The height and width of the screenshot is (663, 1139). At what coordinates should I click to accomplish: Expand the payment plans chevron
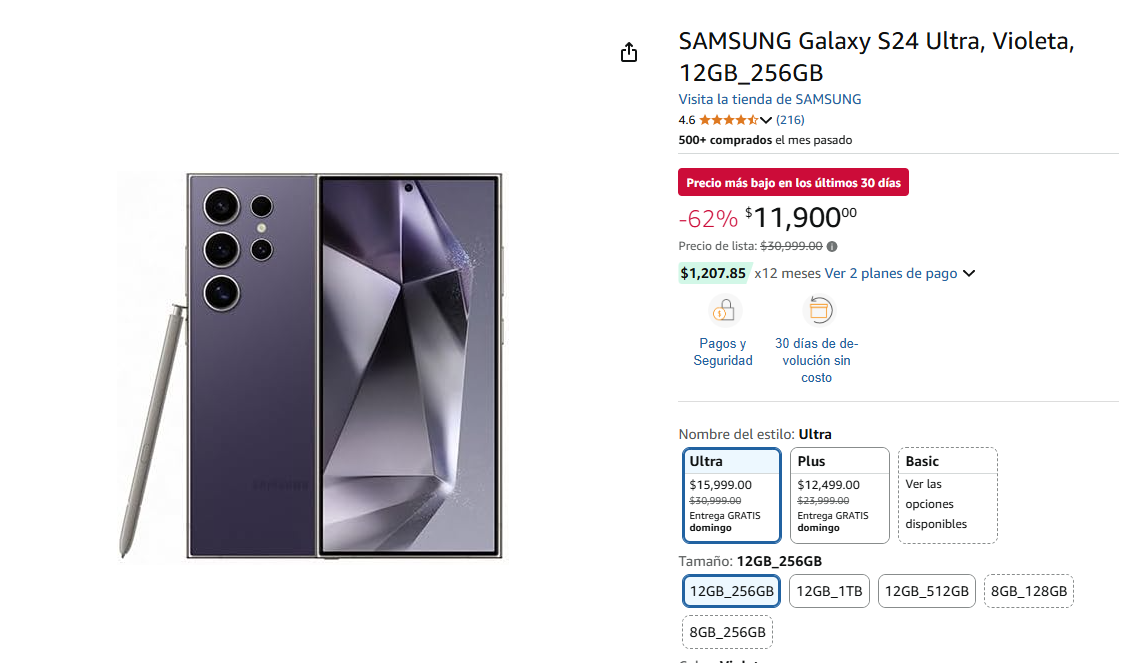pyautogui.click(x=968, y=274)
